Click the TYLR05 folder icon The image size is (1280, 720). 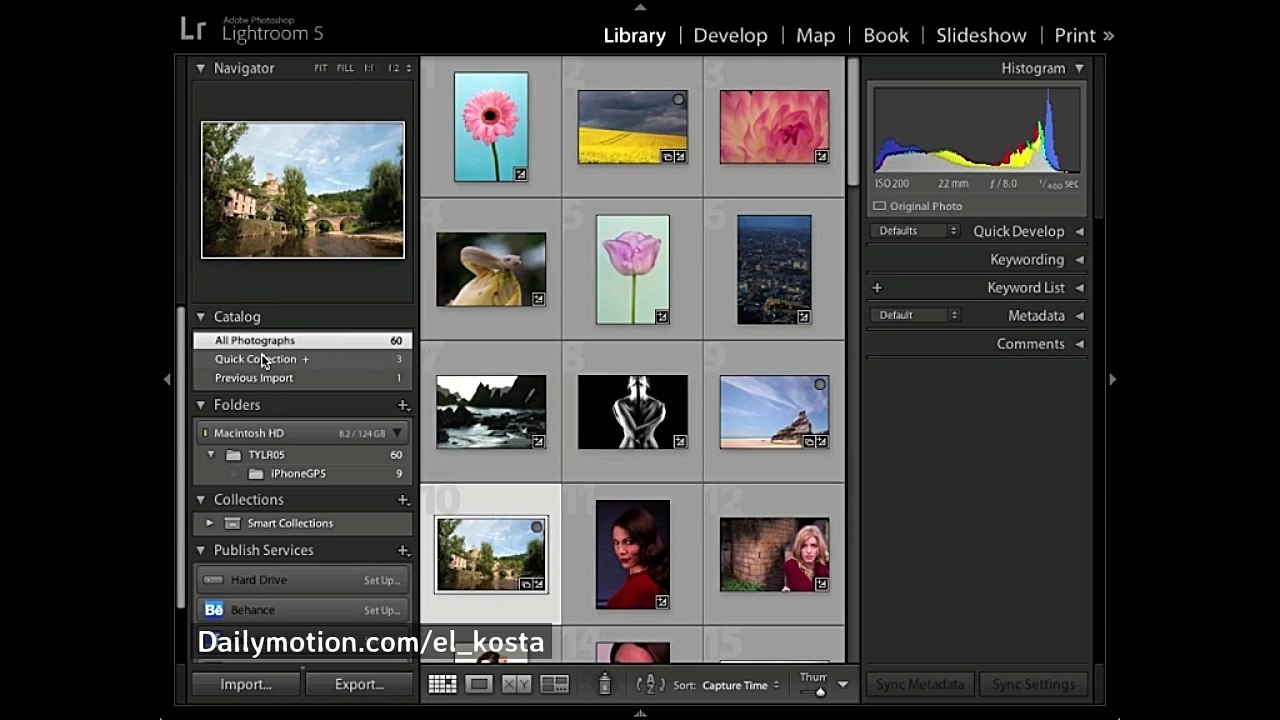[234, 455]
